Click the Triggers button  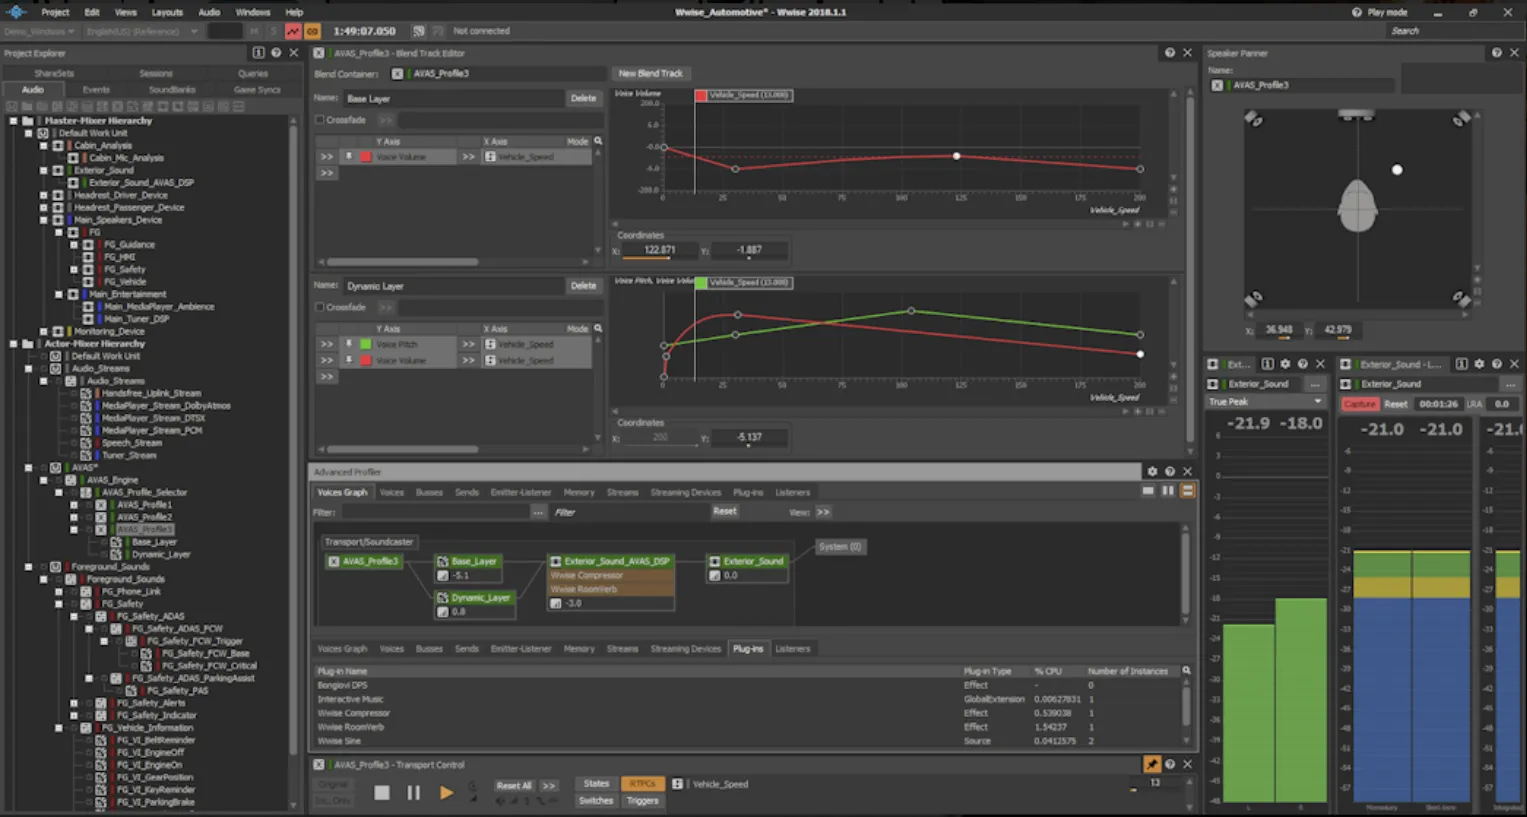[x=642, y=801]
